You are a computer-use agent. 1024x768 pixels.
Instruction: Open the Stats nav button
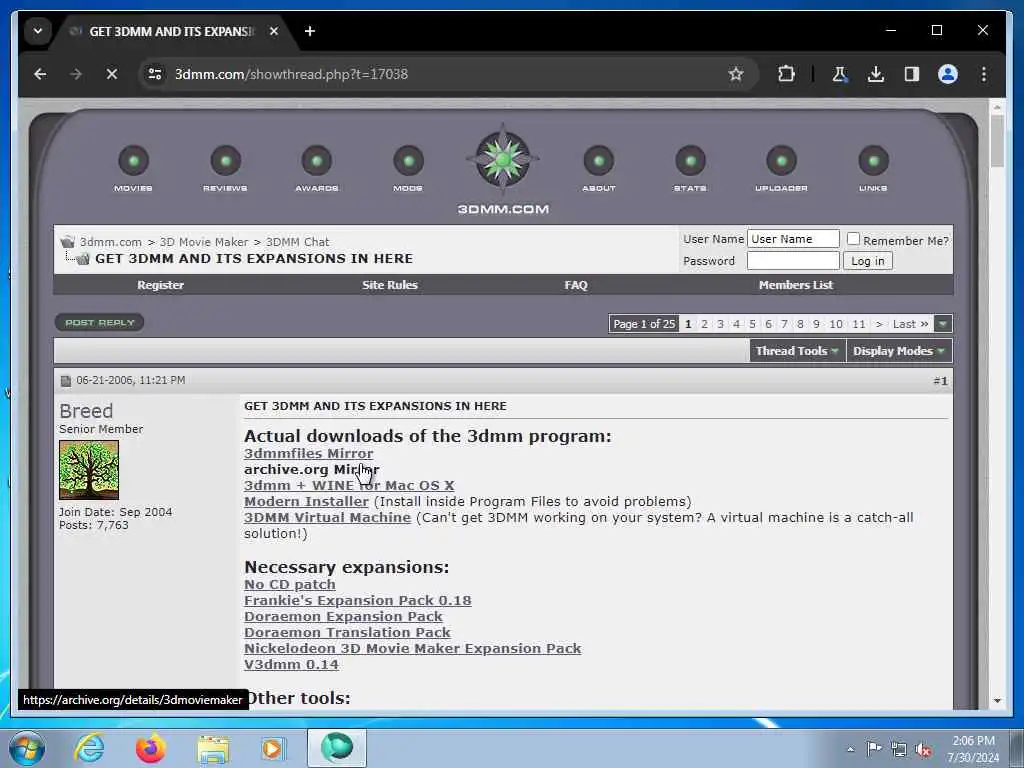point(690,167)
